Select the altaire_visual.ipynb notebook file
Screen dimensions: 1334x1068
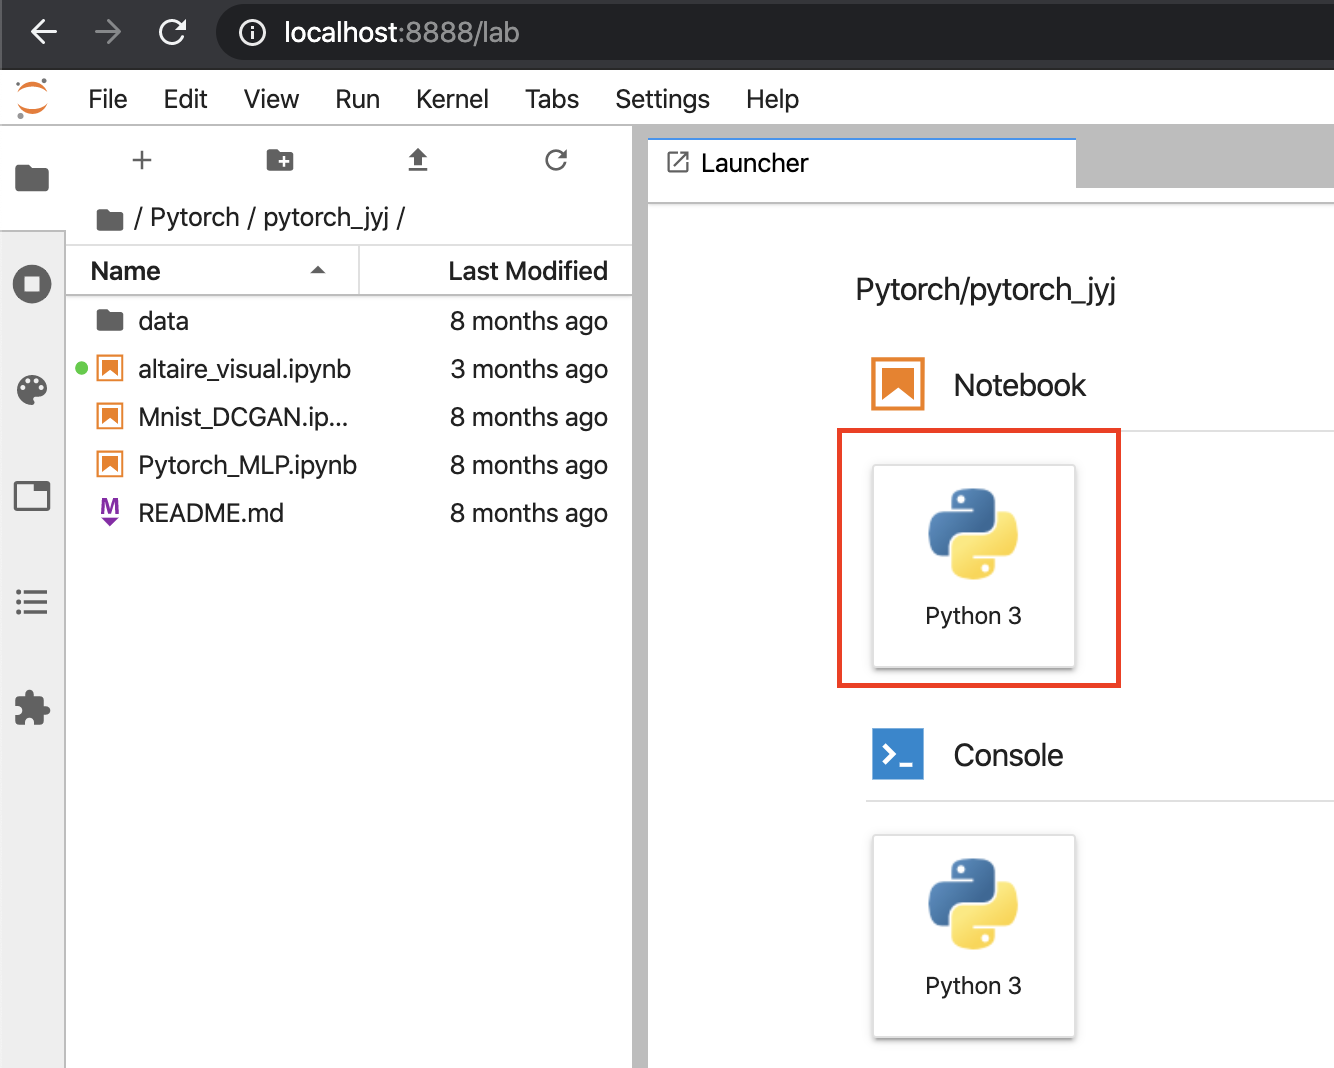pos(244,369)
